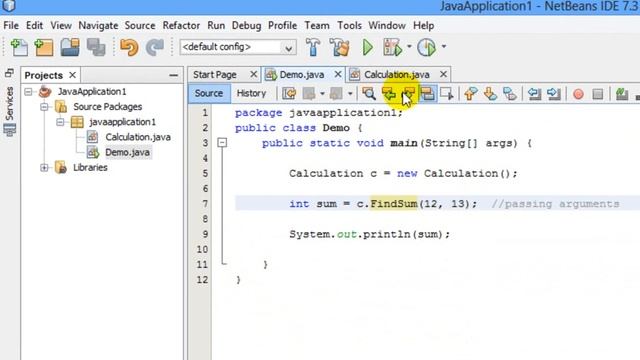The height and width of the screenshot is (360, 640).
Task: Click the Debug Project icon
Action: (x=392, y=47)
